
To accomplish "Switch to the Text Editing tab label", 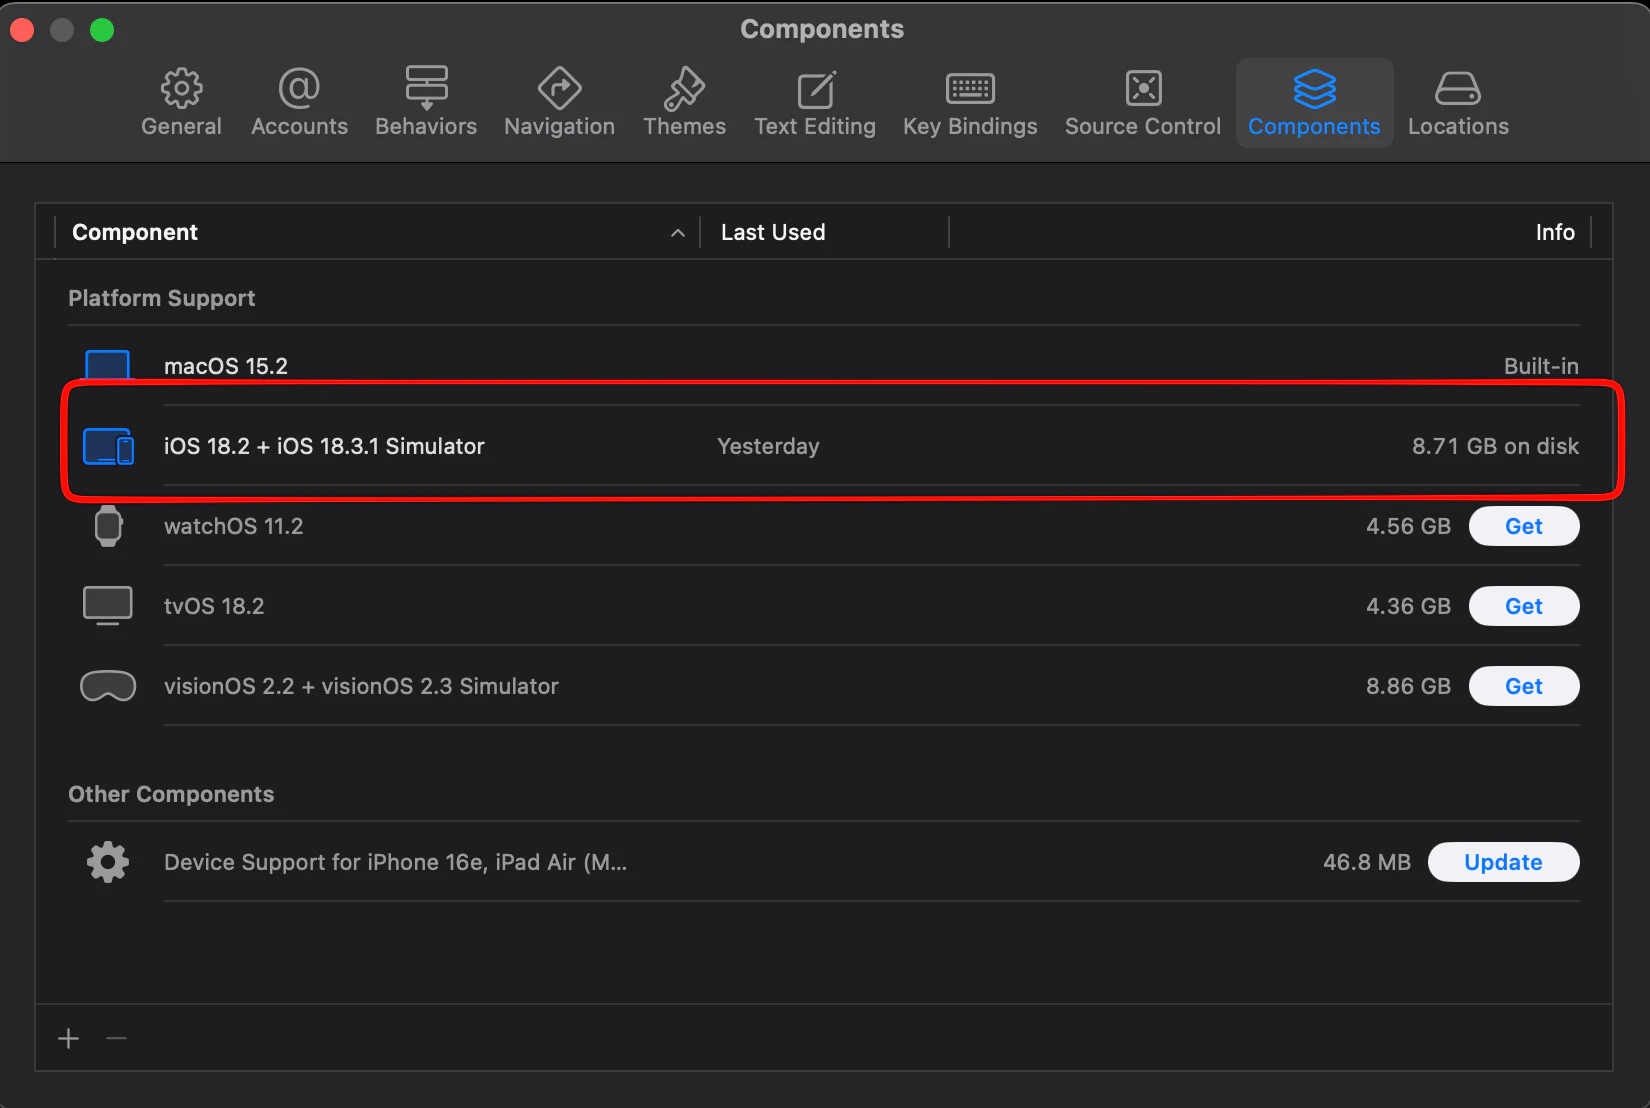I will (815, 127).
